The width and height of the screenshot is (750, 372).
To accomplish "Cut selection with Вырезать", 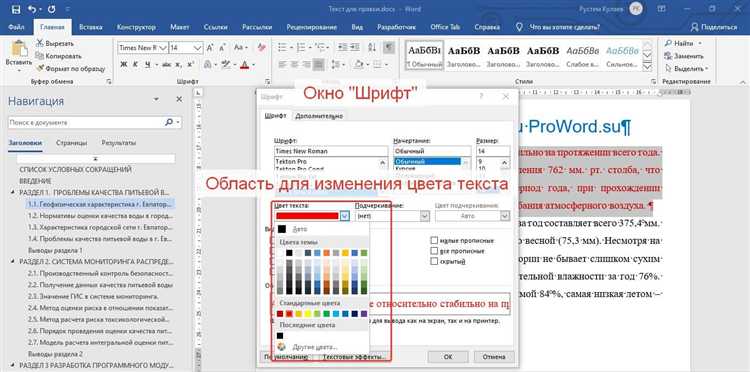I will tap(55, 44).
